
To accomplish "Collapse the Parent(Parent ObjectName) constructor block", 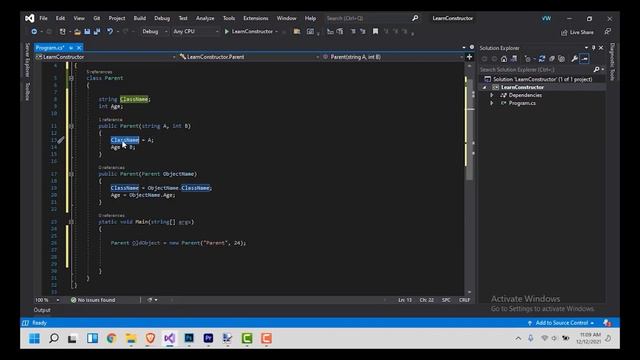I will point(71,174).
